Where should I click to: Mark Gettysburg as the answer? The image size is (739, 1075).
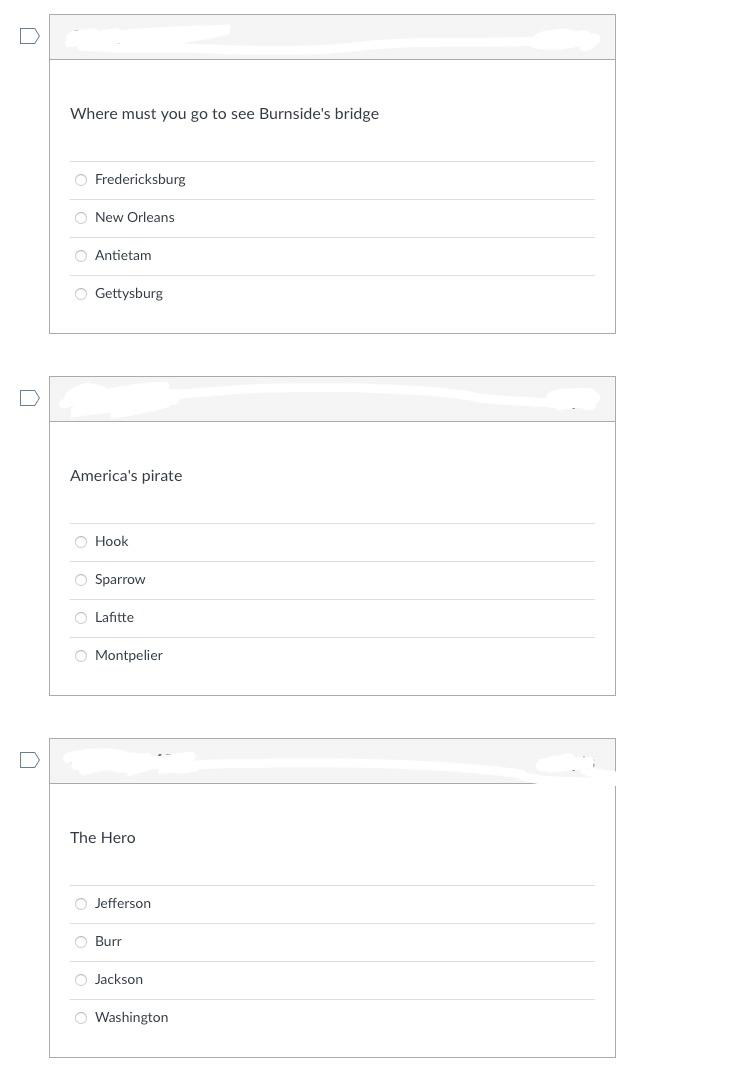click(x=81, y=294)
